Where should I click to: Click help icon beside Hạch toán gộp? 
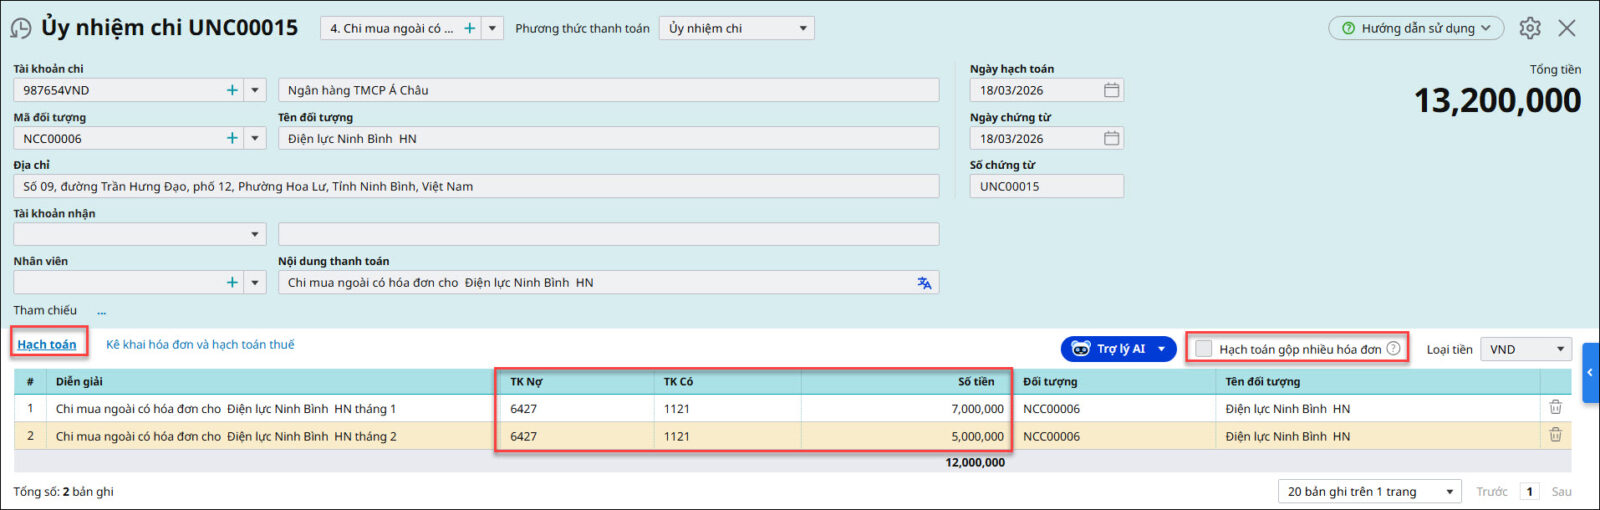pyautogui.click(x=1393, y=348)
